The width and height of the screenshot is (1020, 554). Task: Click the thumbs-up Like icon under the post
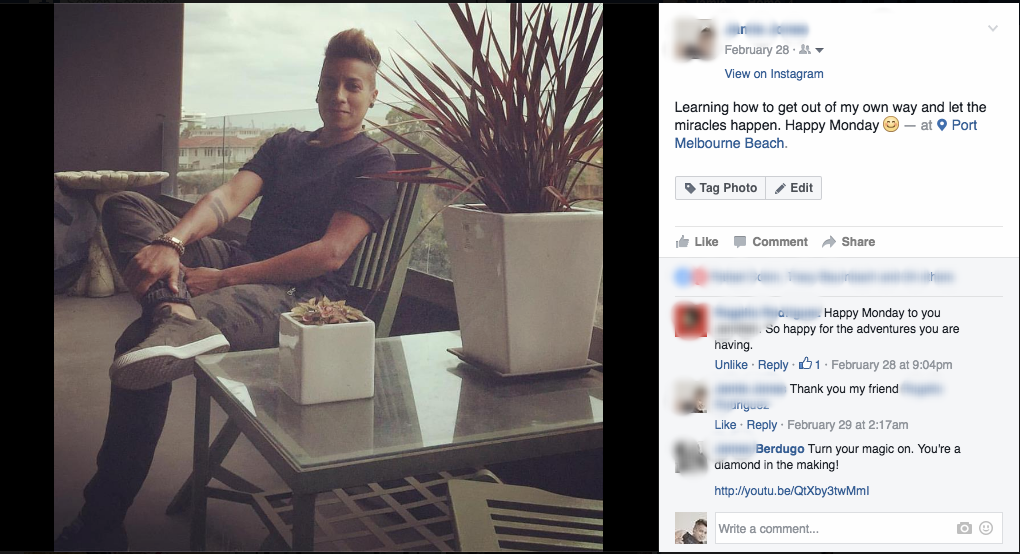tap(682, 242)
